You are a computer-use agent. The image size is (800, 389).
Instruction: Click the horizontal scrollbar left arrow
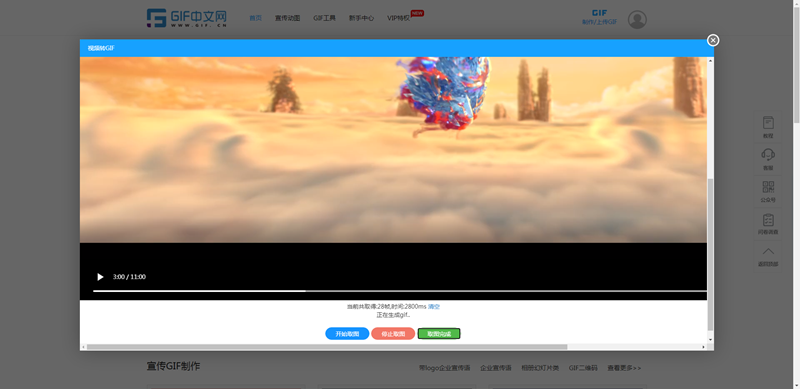(84, 347)
